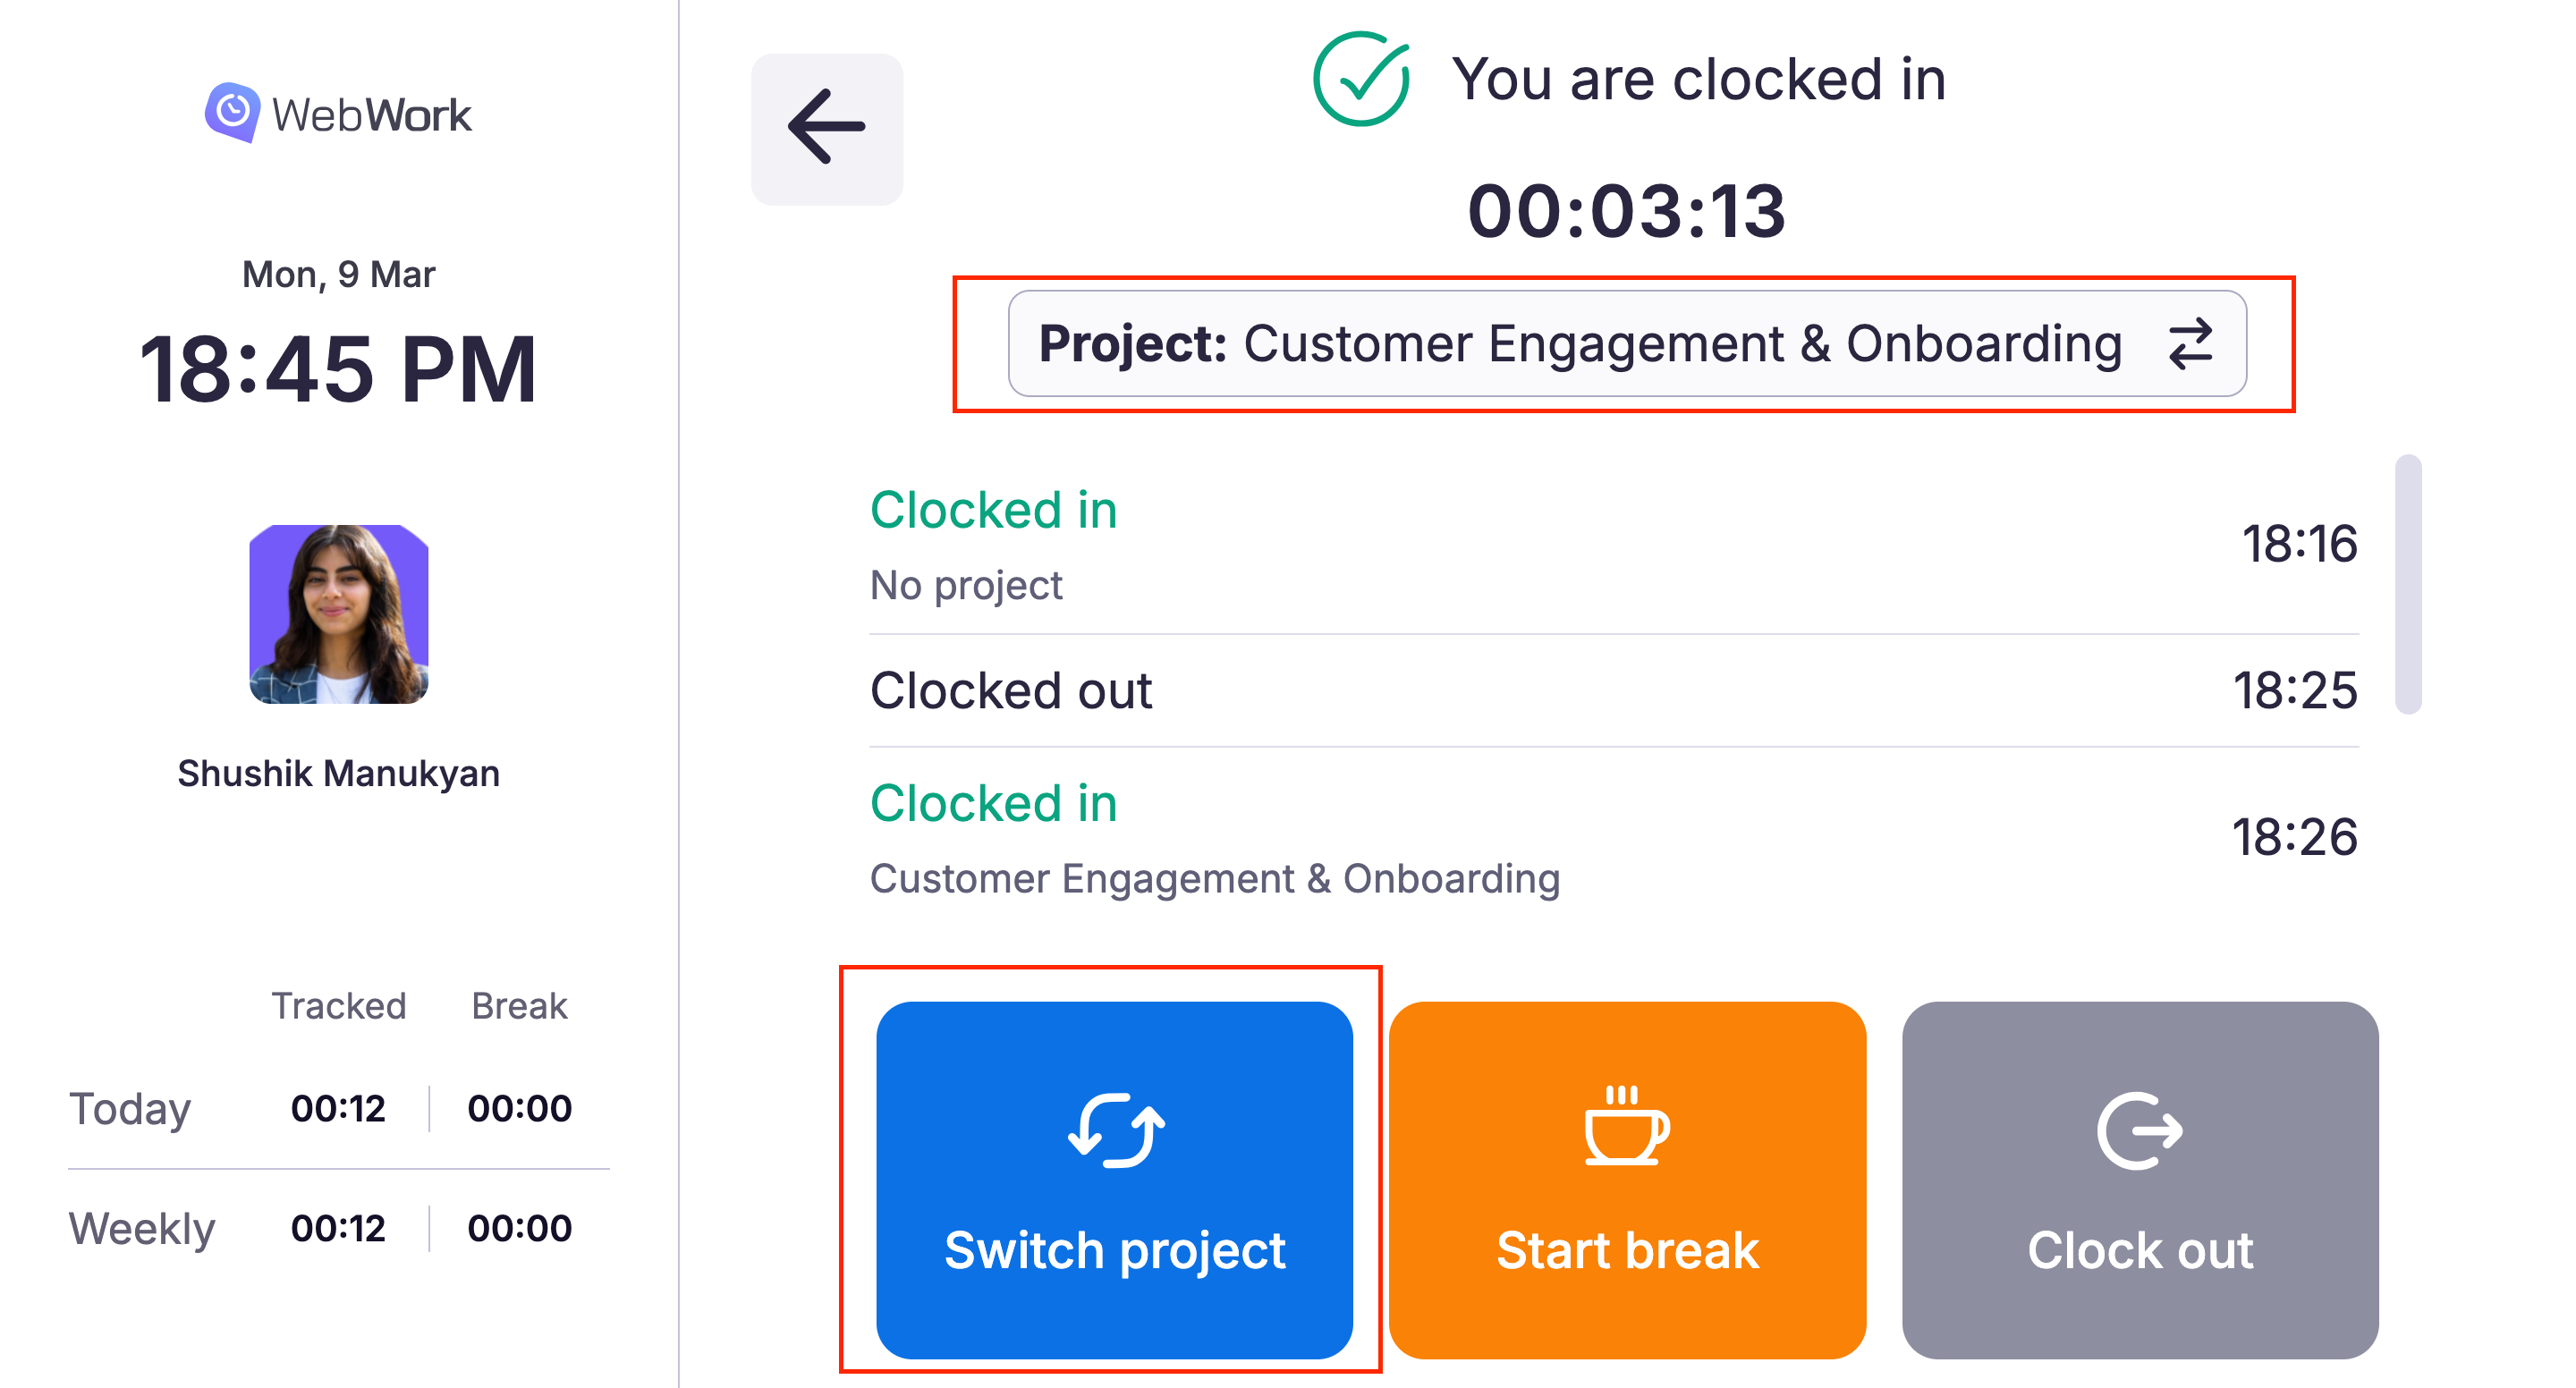2576x1388 pixels.
Task: Click the 00:03:13 elapsed timer
Action: click(x=1626, y=212)
